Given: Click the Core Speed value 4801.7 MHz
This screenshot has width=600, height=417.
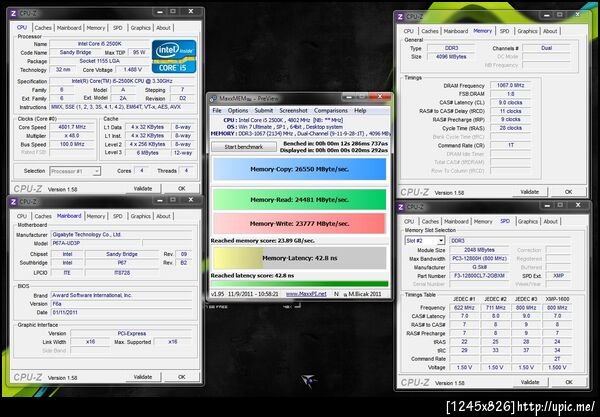Looking at the screenshot, I should point(72,127).
